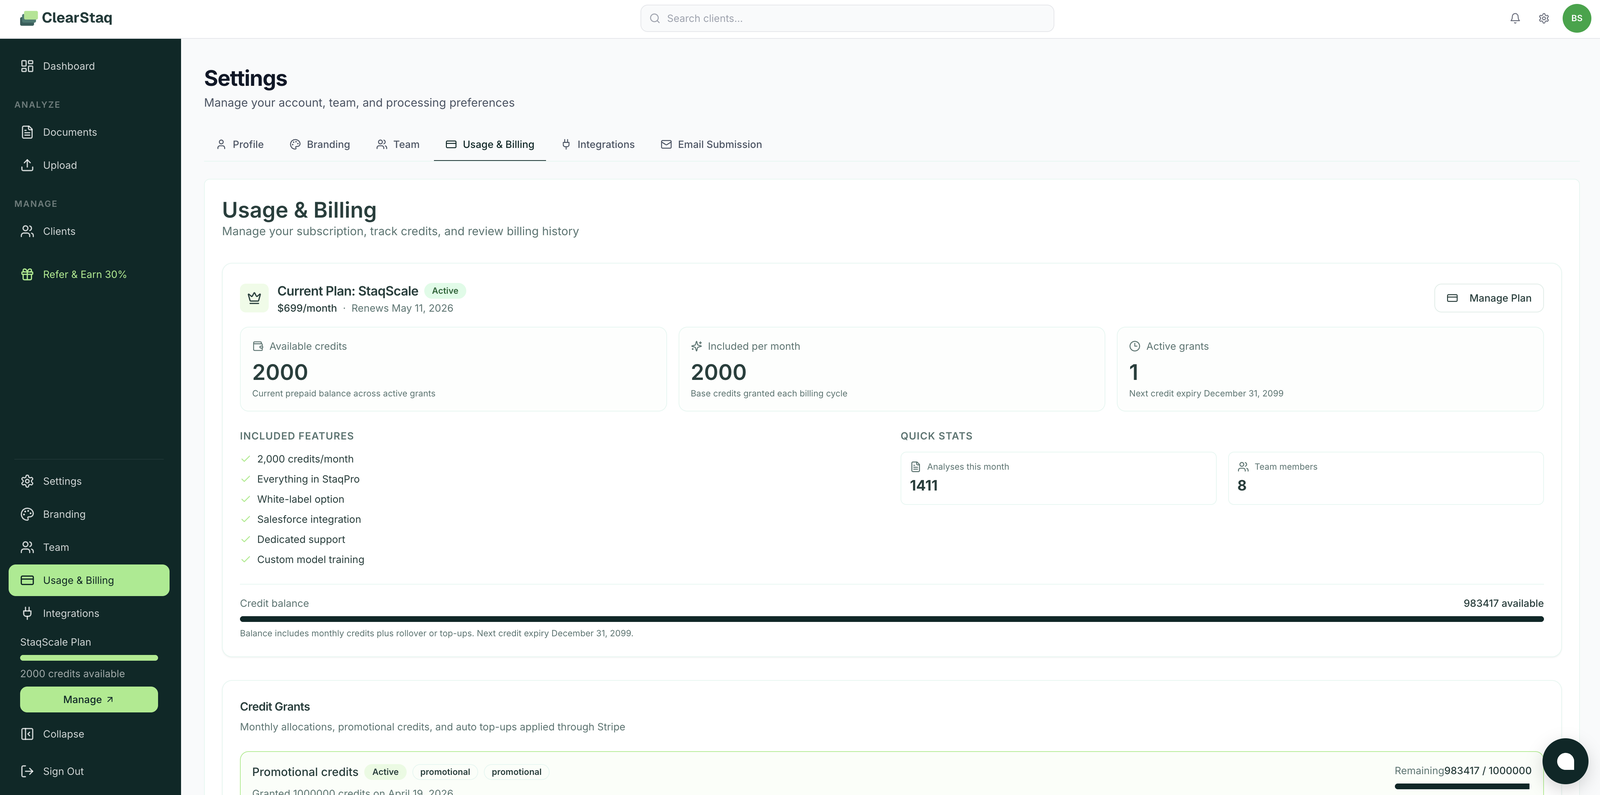Click the Manage Plan button
Viewport: 1600px width, 795px height.
(x=1489, y=298)
